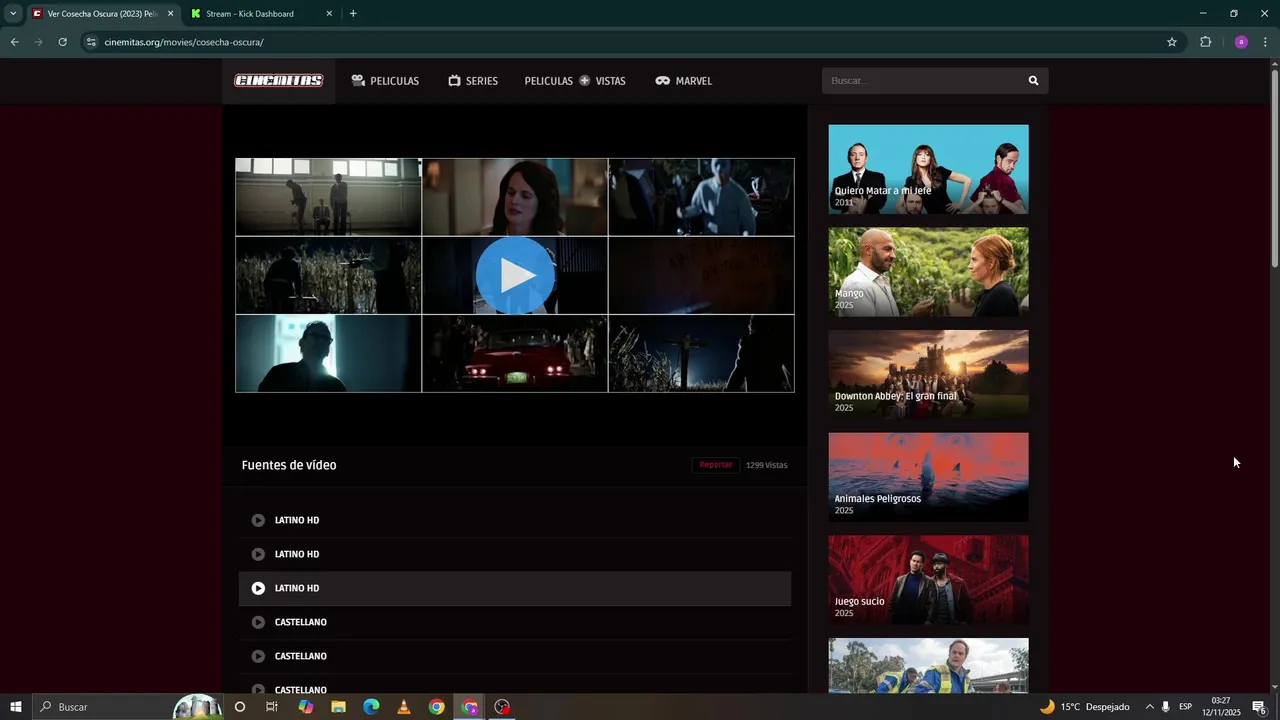Launch Copilot from the taskbar
The height and width of the screenshot is (720, 1280).
pyautogui.click(x=305, y=707)
